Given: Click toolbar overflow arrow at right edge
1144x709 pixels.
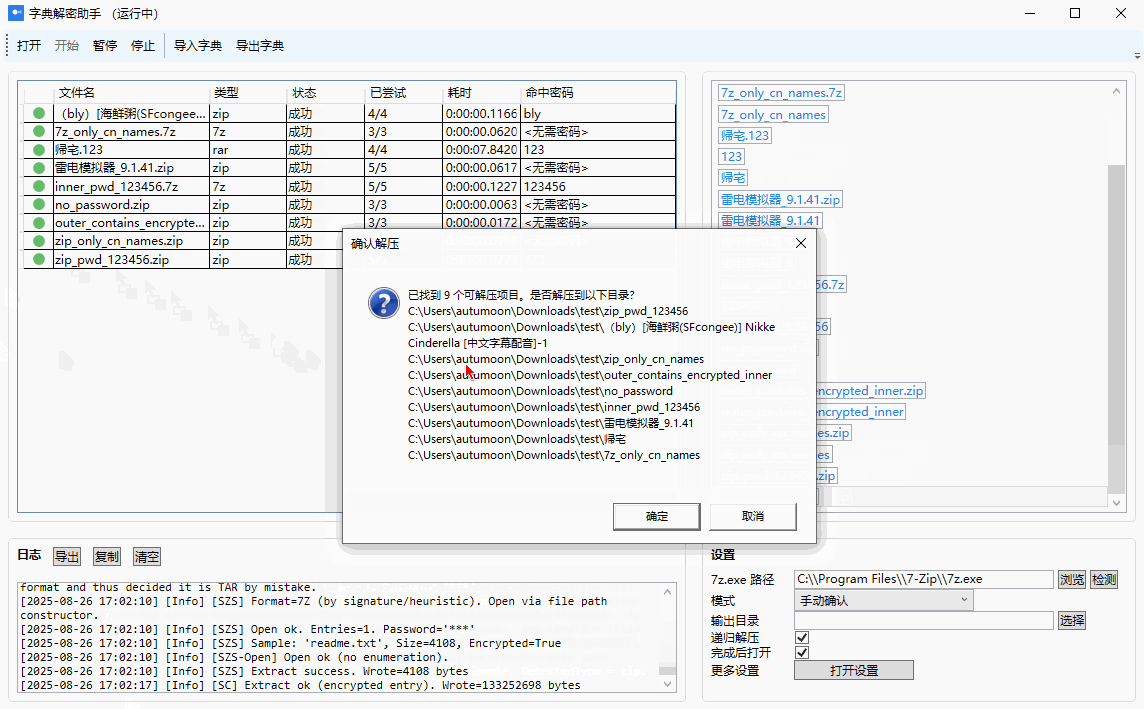Looking at the screenshot, I should point(1137,55).
